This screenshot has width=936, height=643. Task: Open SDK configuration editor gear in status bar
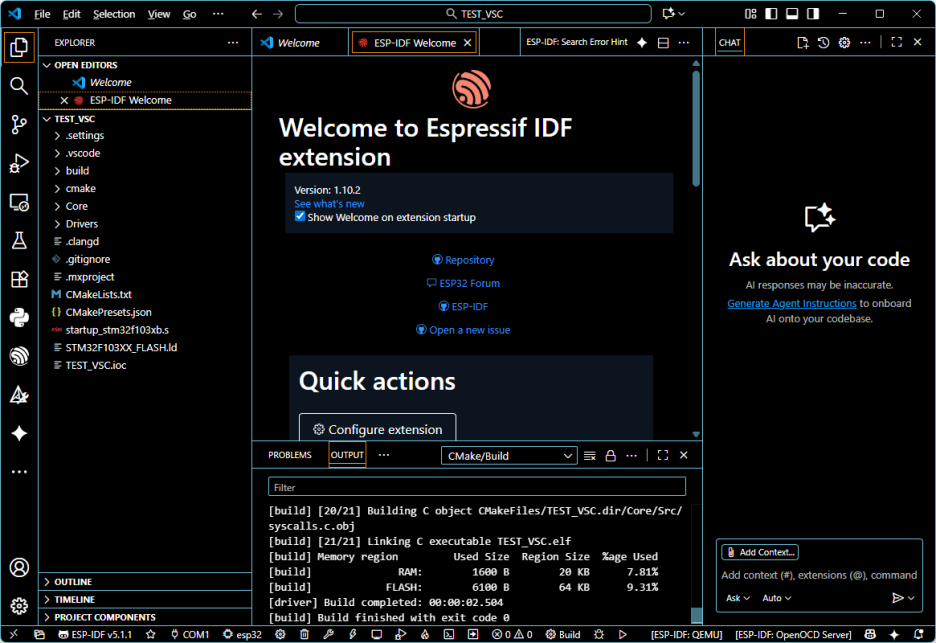point(280,635)
